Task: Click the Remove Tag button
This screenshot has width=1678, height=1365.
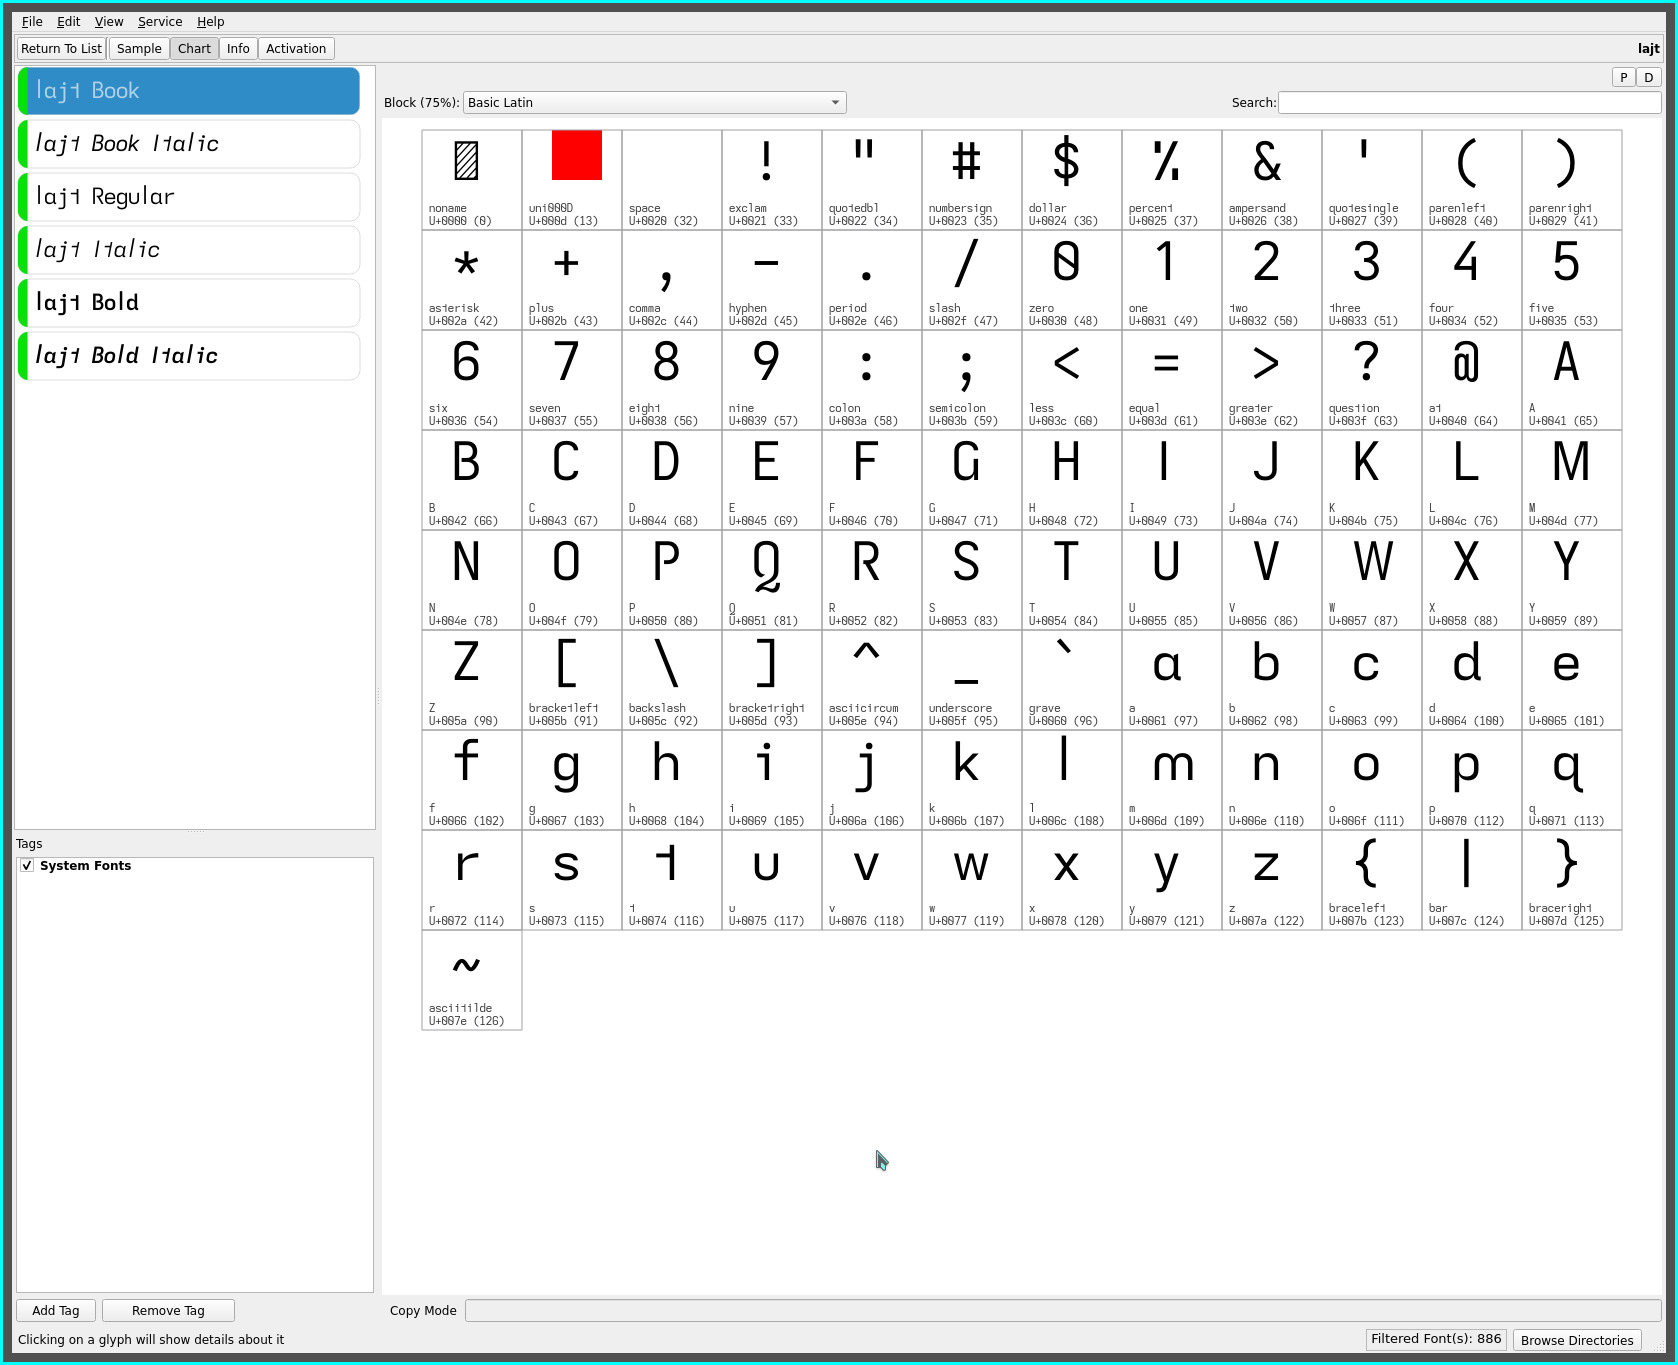Action: [168, 1311]
